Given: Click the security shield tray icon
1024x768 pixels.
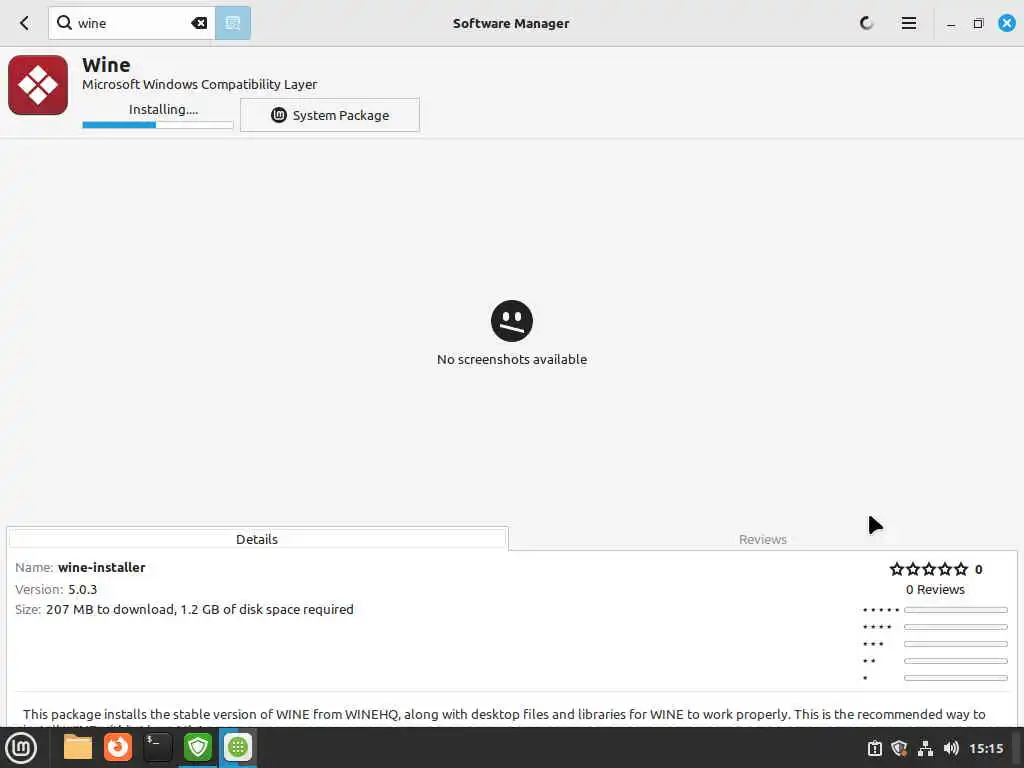Looking at the screenshot, I should [x=899, y=748].
